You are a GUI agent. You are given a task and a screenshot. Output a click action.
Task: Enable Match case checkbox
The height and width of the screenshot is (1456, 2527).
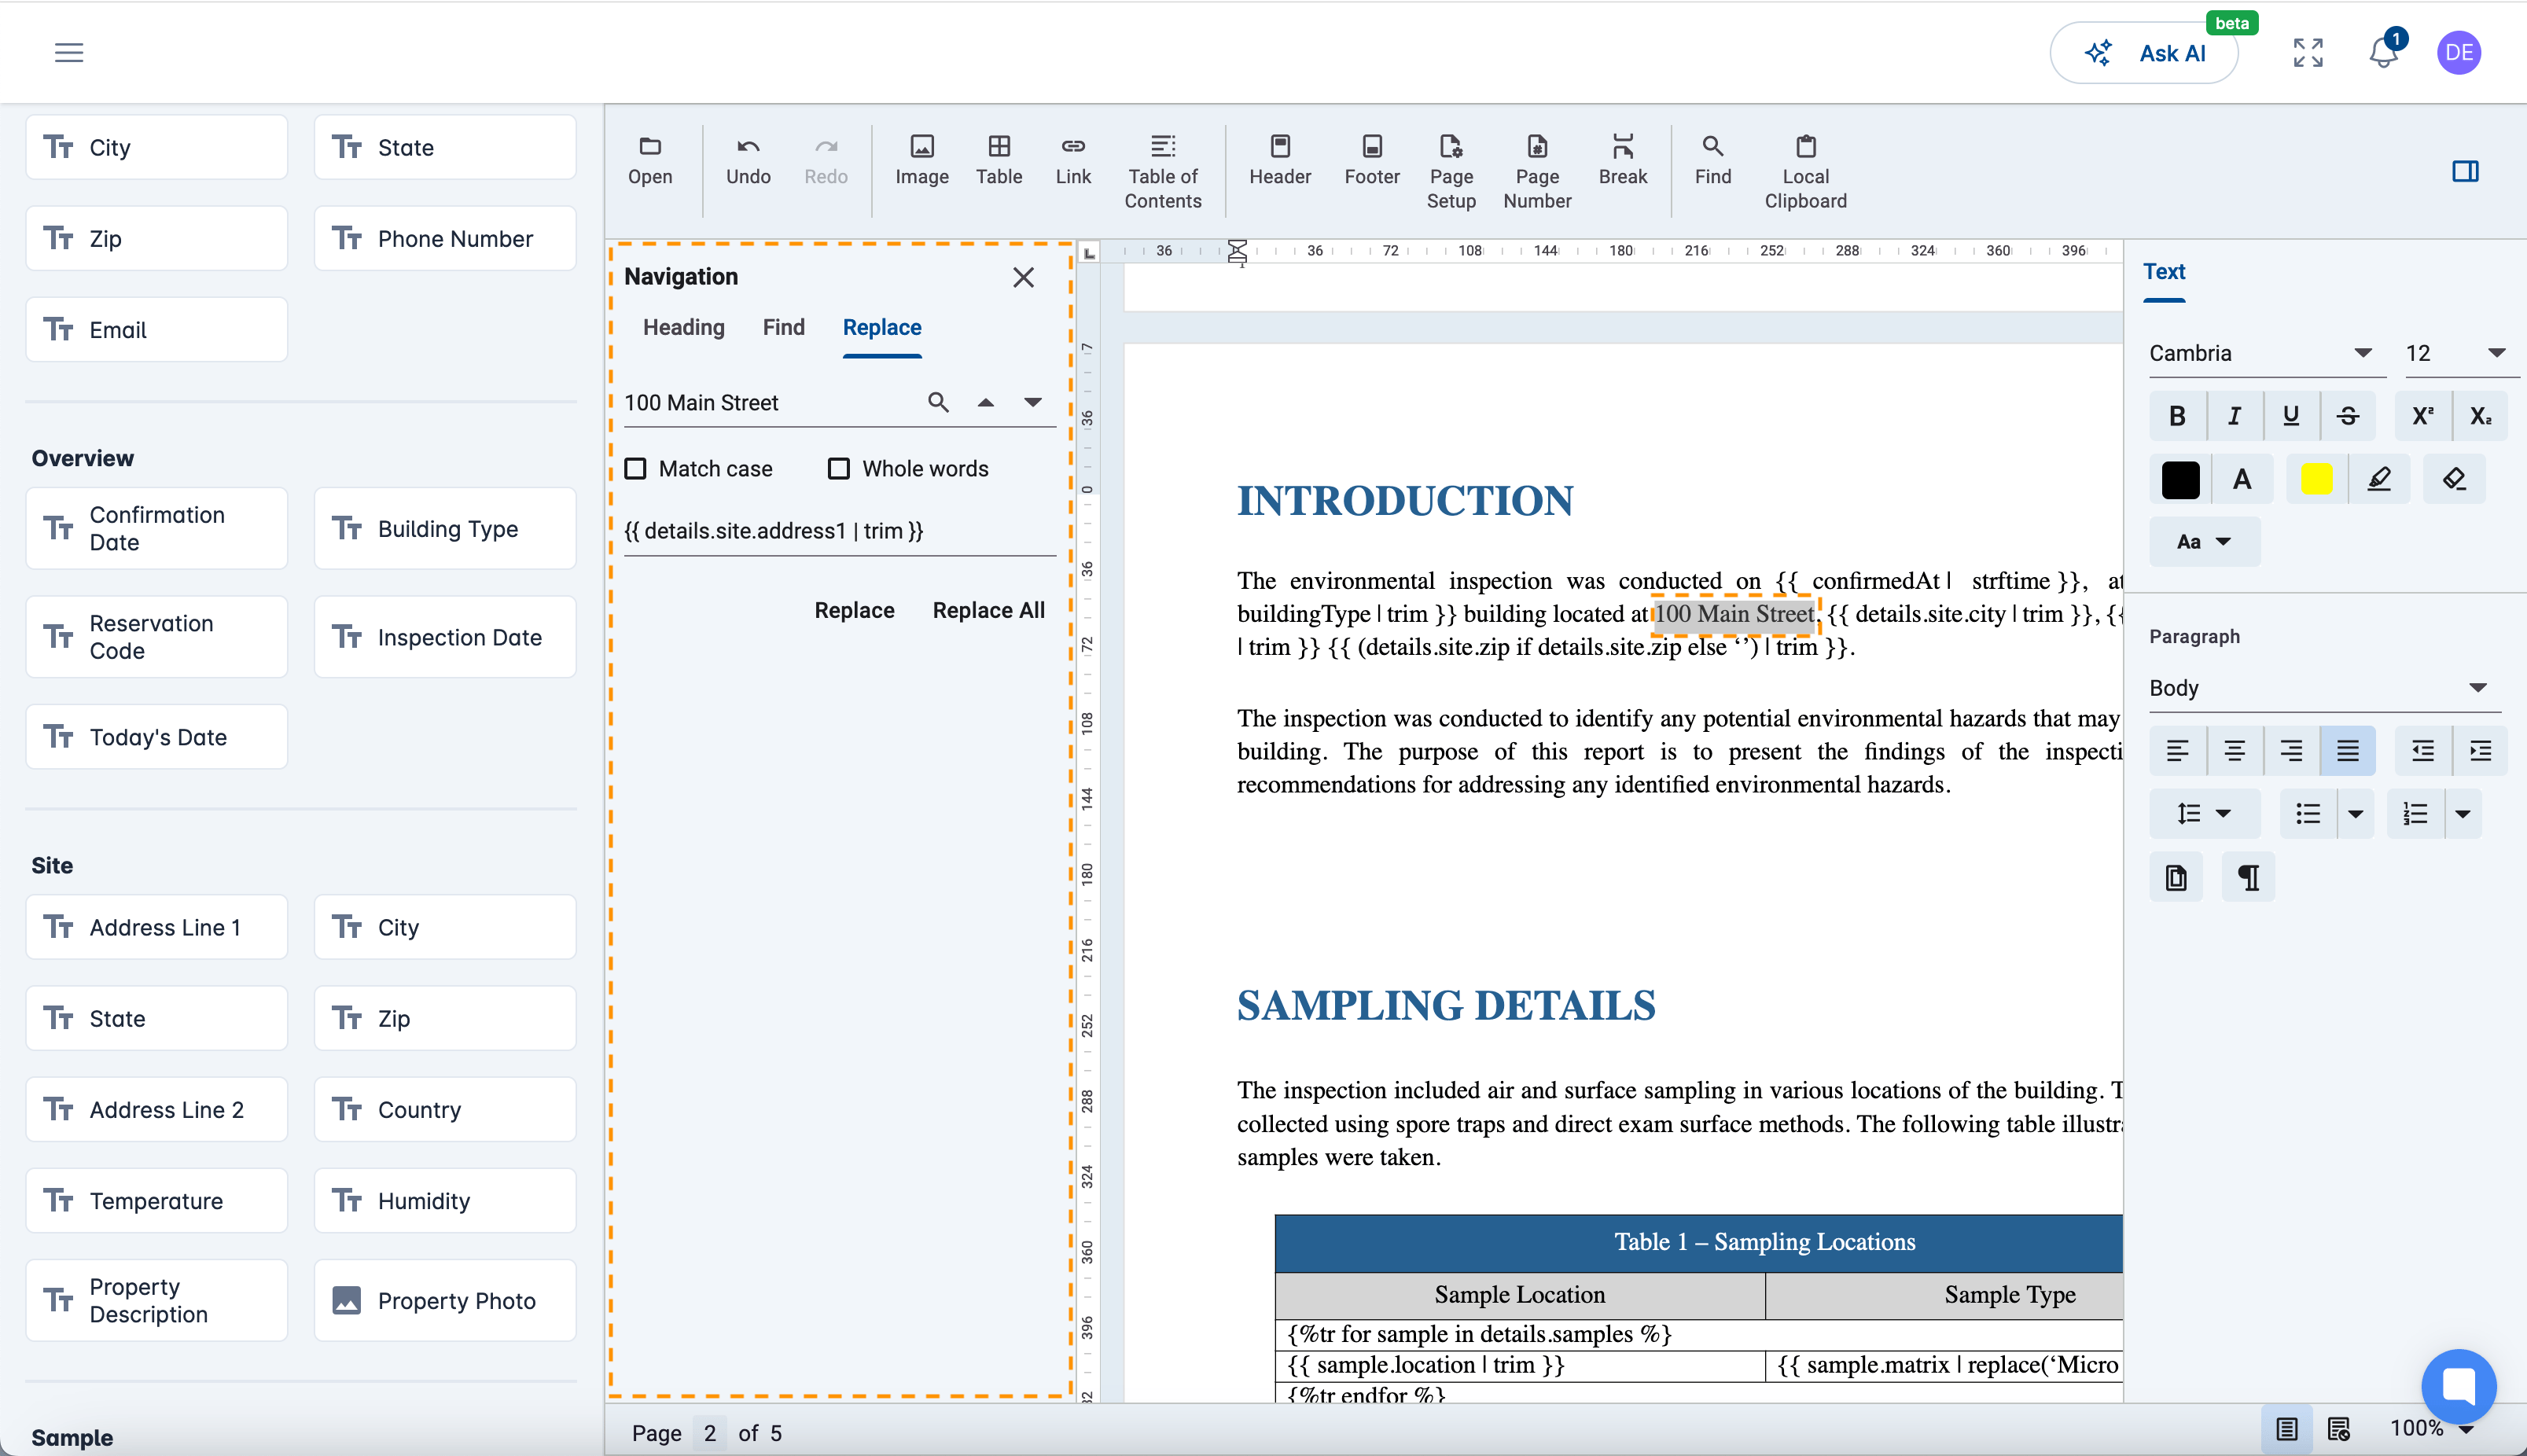point(635,468)
